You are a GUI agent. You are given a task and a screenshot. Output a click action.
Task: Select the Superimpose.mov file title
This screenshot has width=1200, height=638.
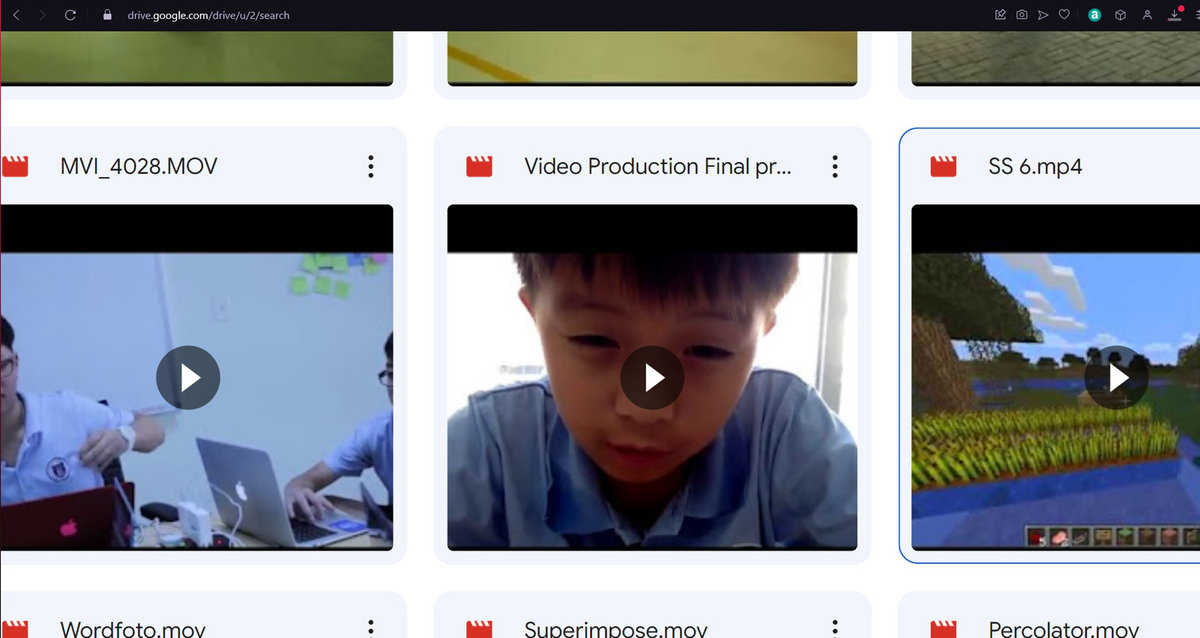point(615,629)
